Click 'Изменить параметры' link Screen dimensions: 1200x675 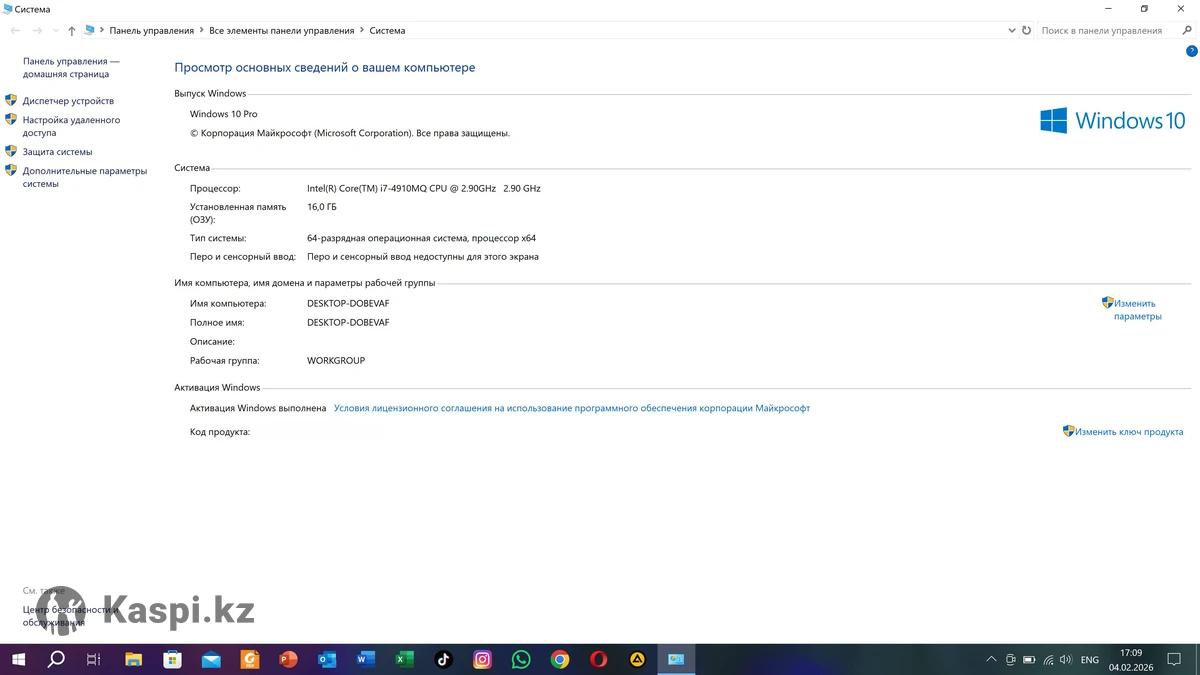1137,310
